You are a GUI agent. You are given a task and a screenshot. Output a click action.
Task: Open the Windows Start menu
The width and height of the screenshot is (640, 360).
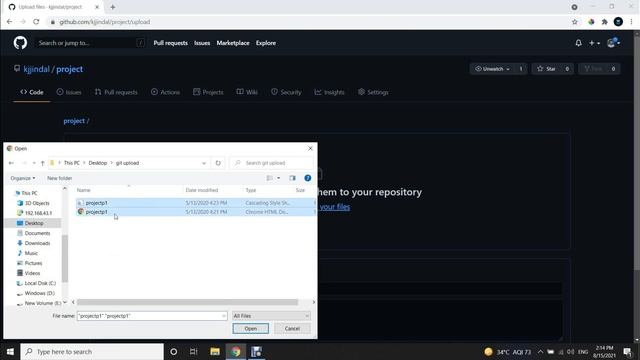tap(10, 351)
